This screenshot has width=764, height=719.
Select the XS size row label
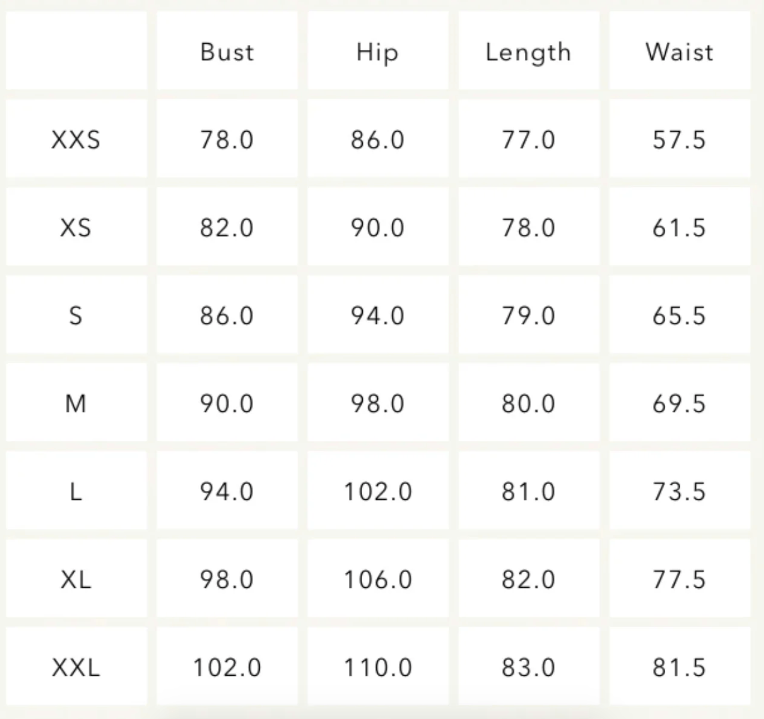pos(76,228)
